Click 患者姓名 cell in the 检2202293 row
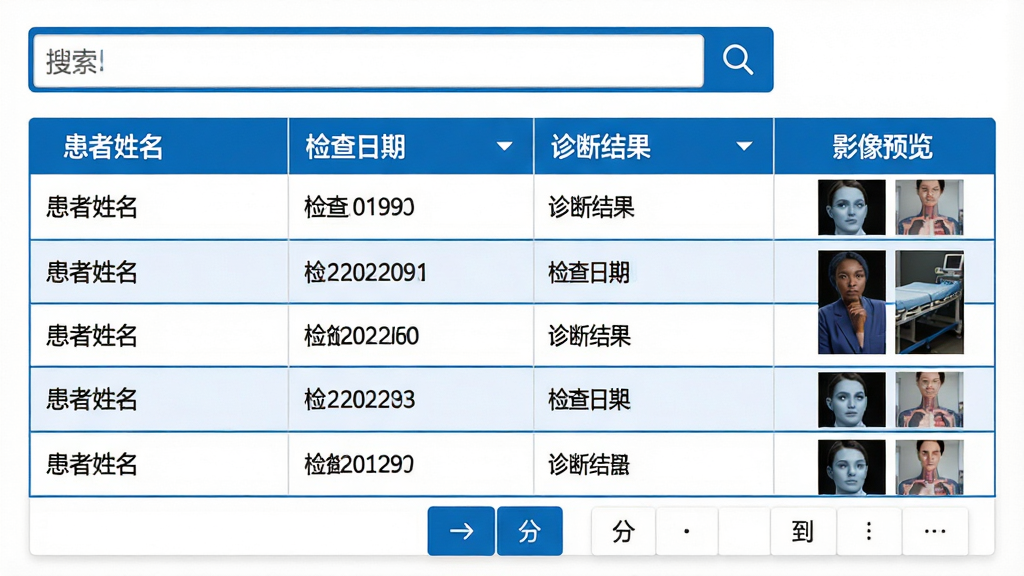The height and width of the screenshot is (576, 1024). pyautogui.click(x=159, y=399)
